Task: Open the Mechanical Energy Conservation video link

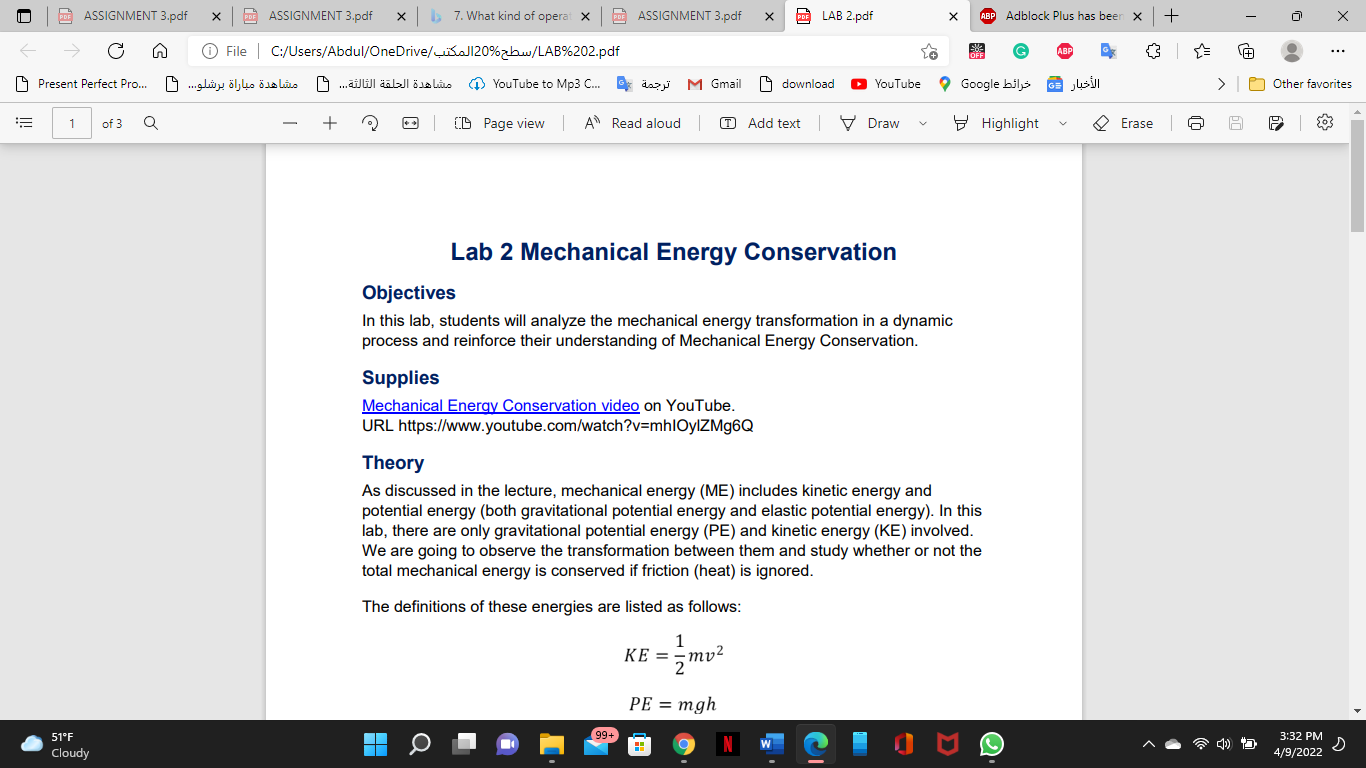Action: click(x=498, y=405)
